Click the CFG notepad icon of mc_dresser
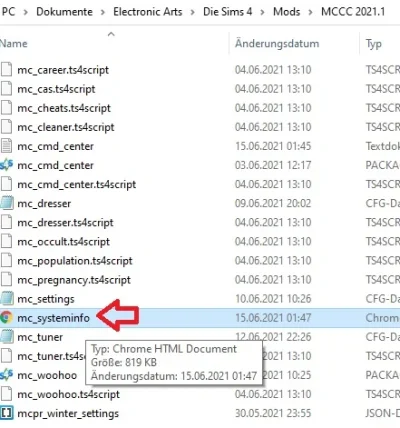 pyautogui.click(x=7, y=203)
